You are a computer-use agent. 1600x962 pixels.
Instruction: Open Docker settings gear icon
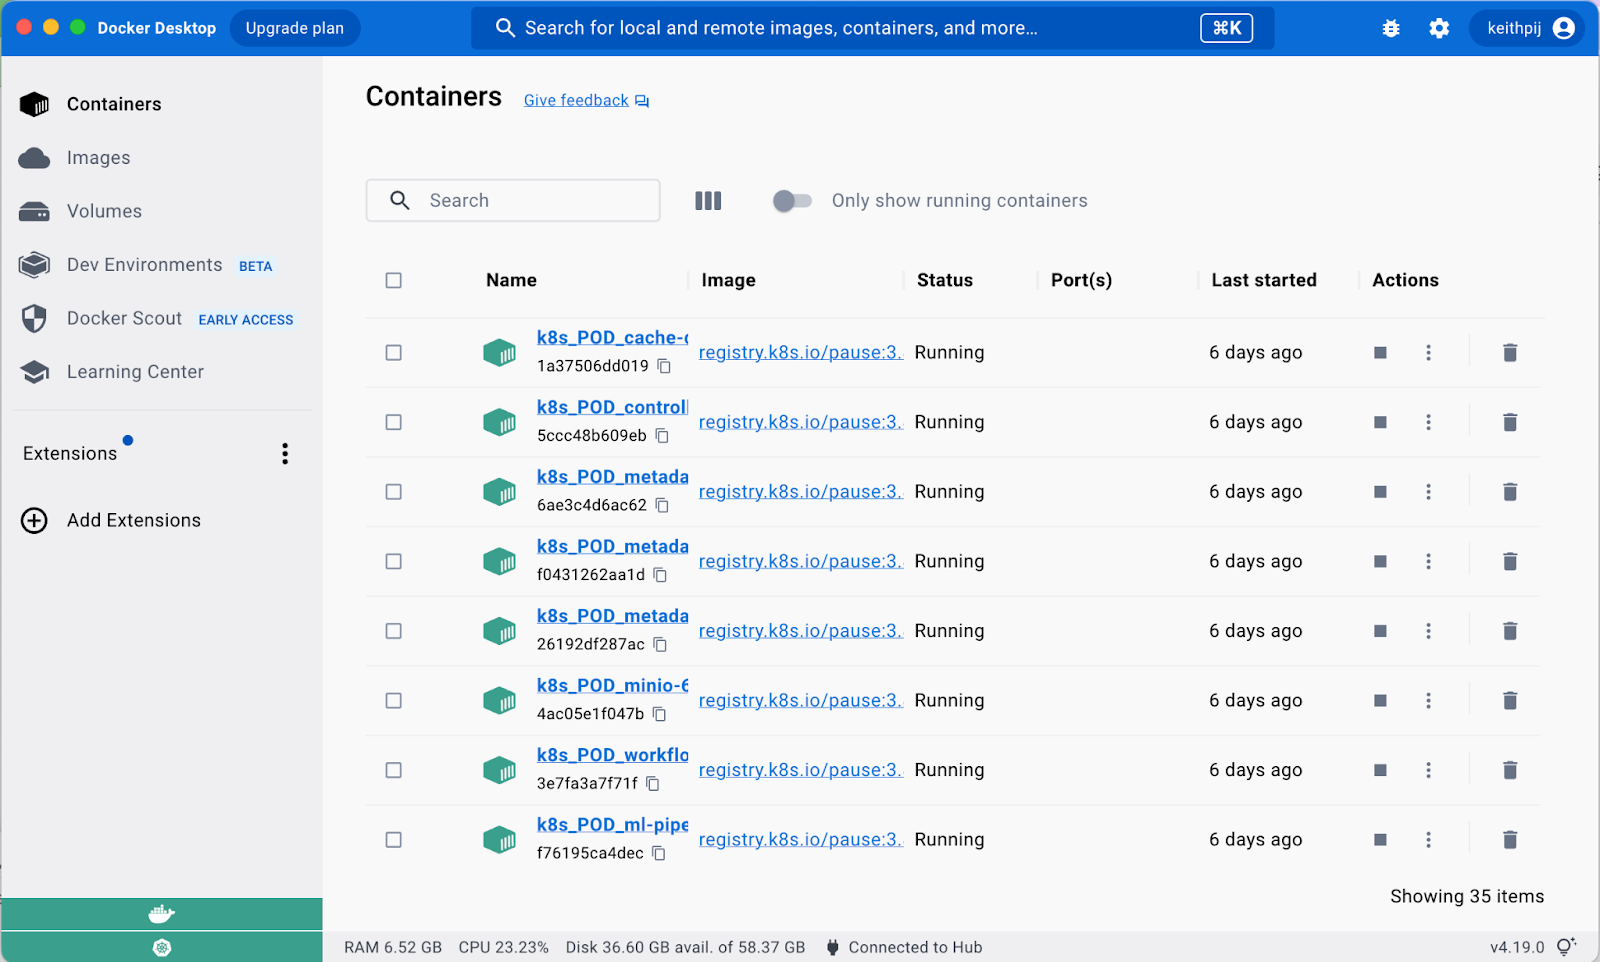(1439, 28)
